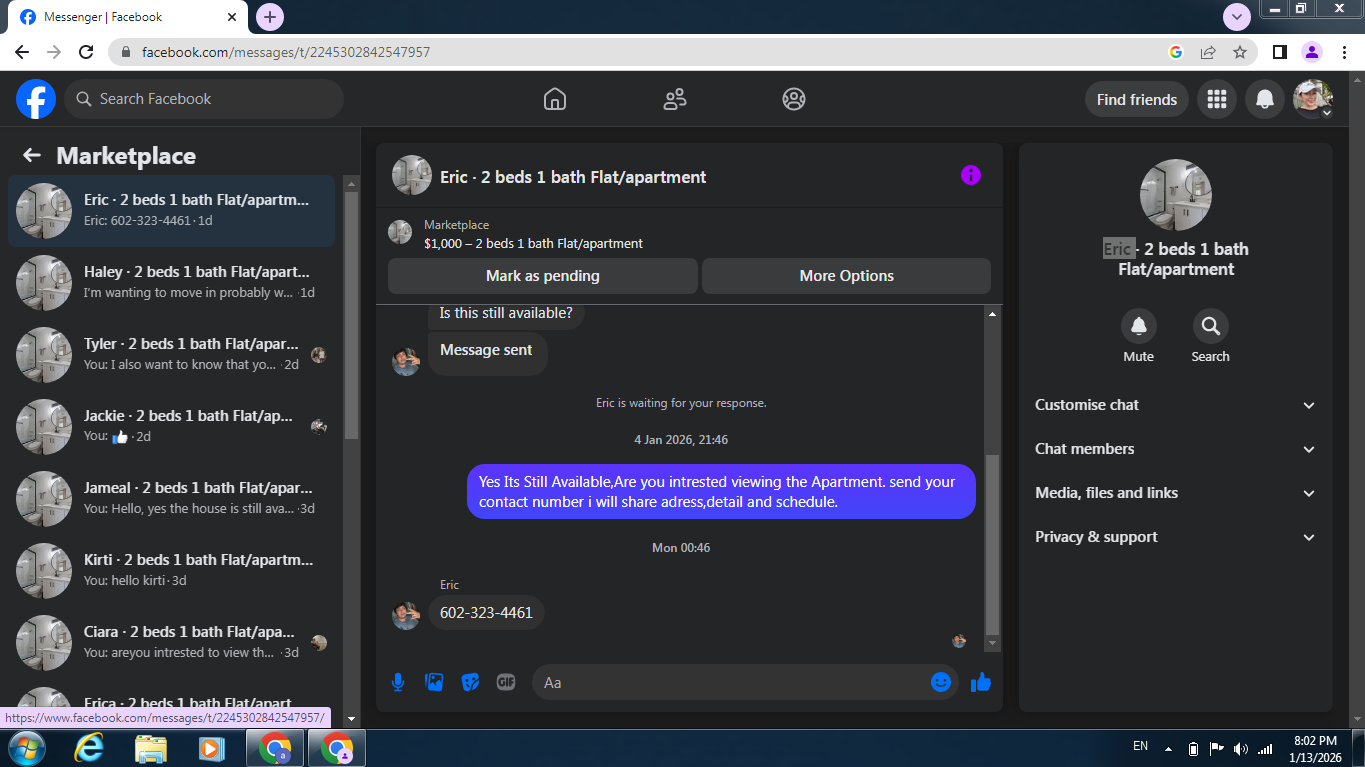Viewport: 1365px width, 767px height.
Task: Select the Messenger | Facebook tab
Action: [x=126, y=17]
